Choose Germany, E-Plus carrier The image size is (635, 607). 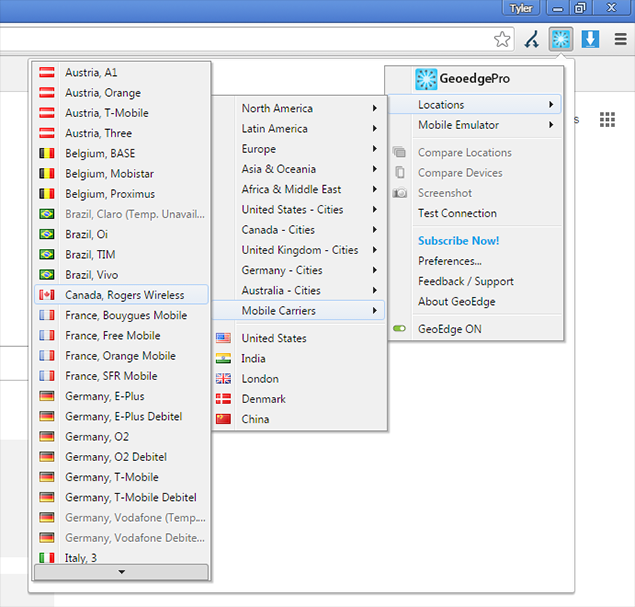tap(121, 396)
